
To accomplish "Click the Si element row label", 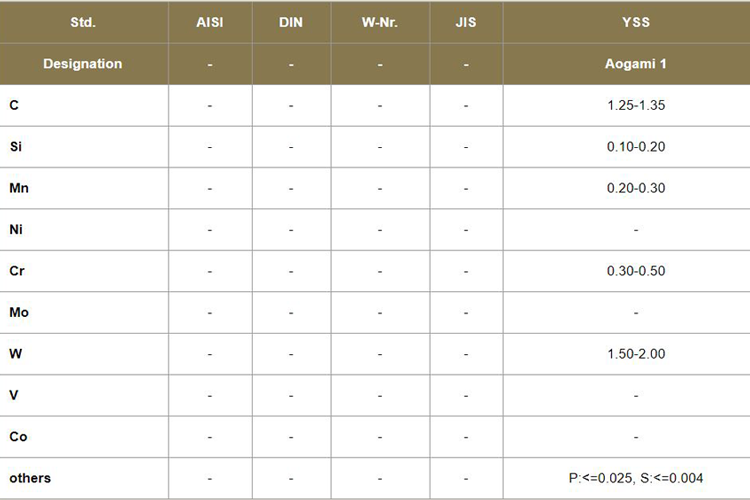I will tap(16, 147).
